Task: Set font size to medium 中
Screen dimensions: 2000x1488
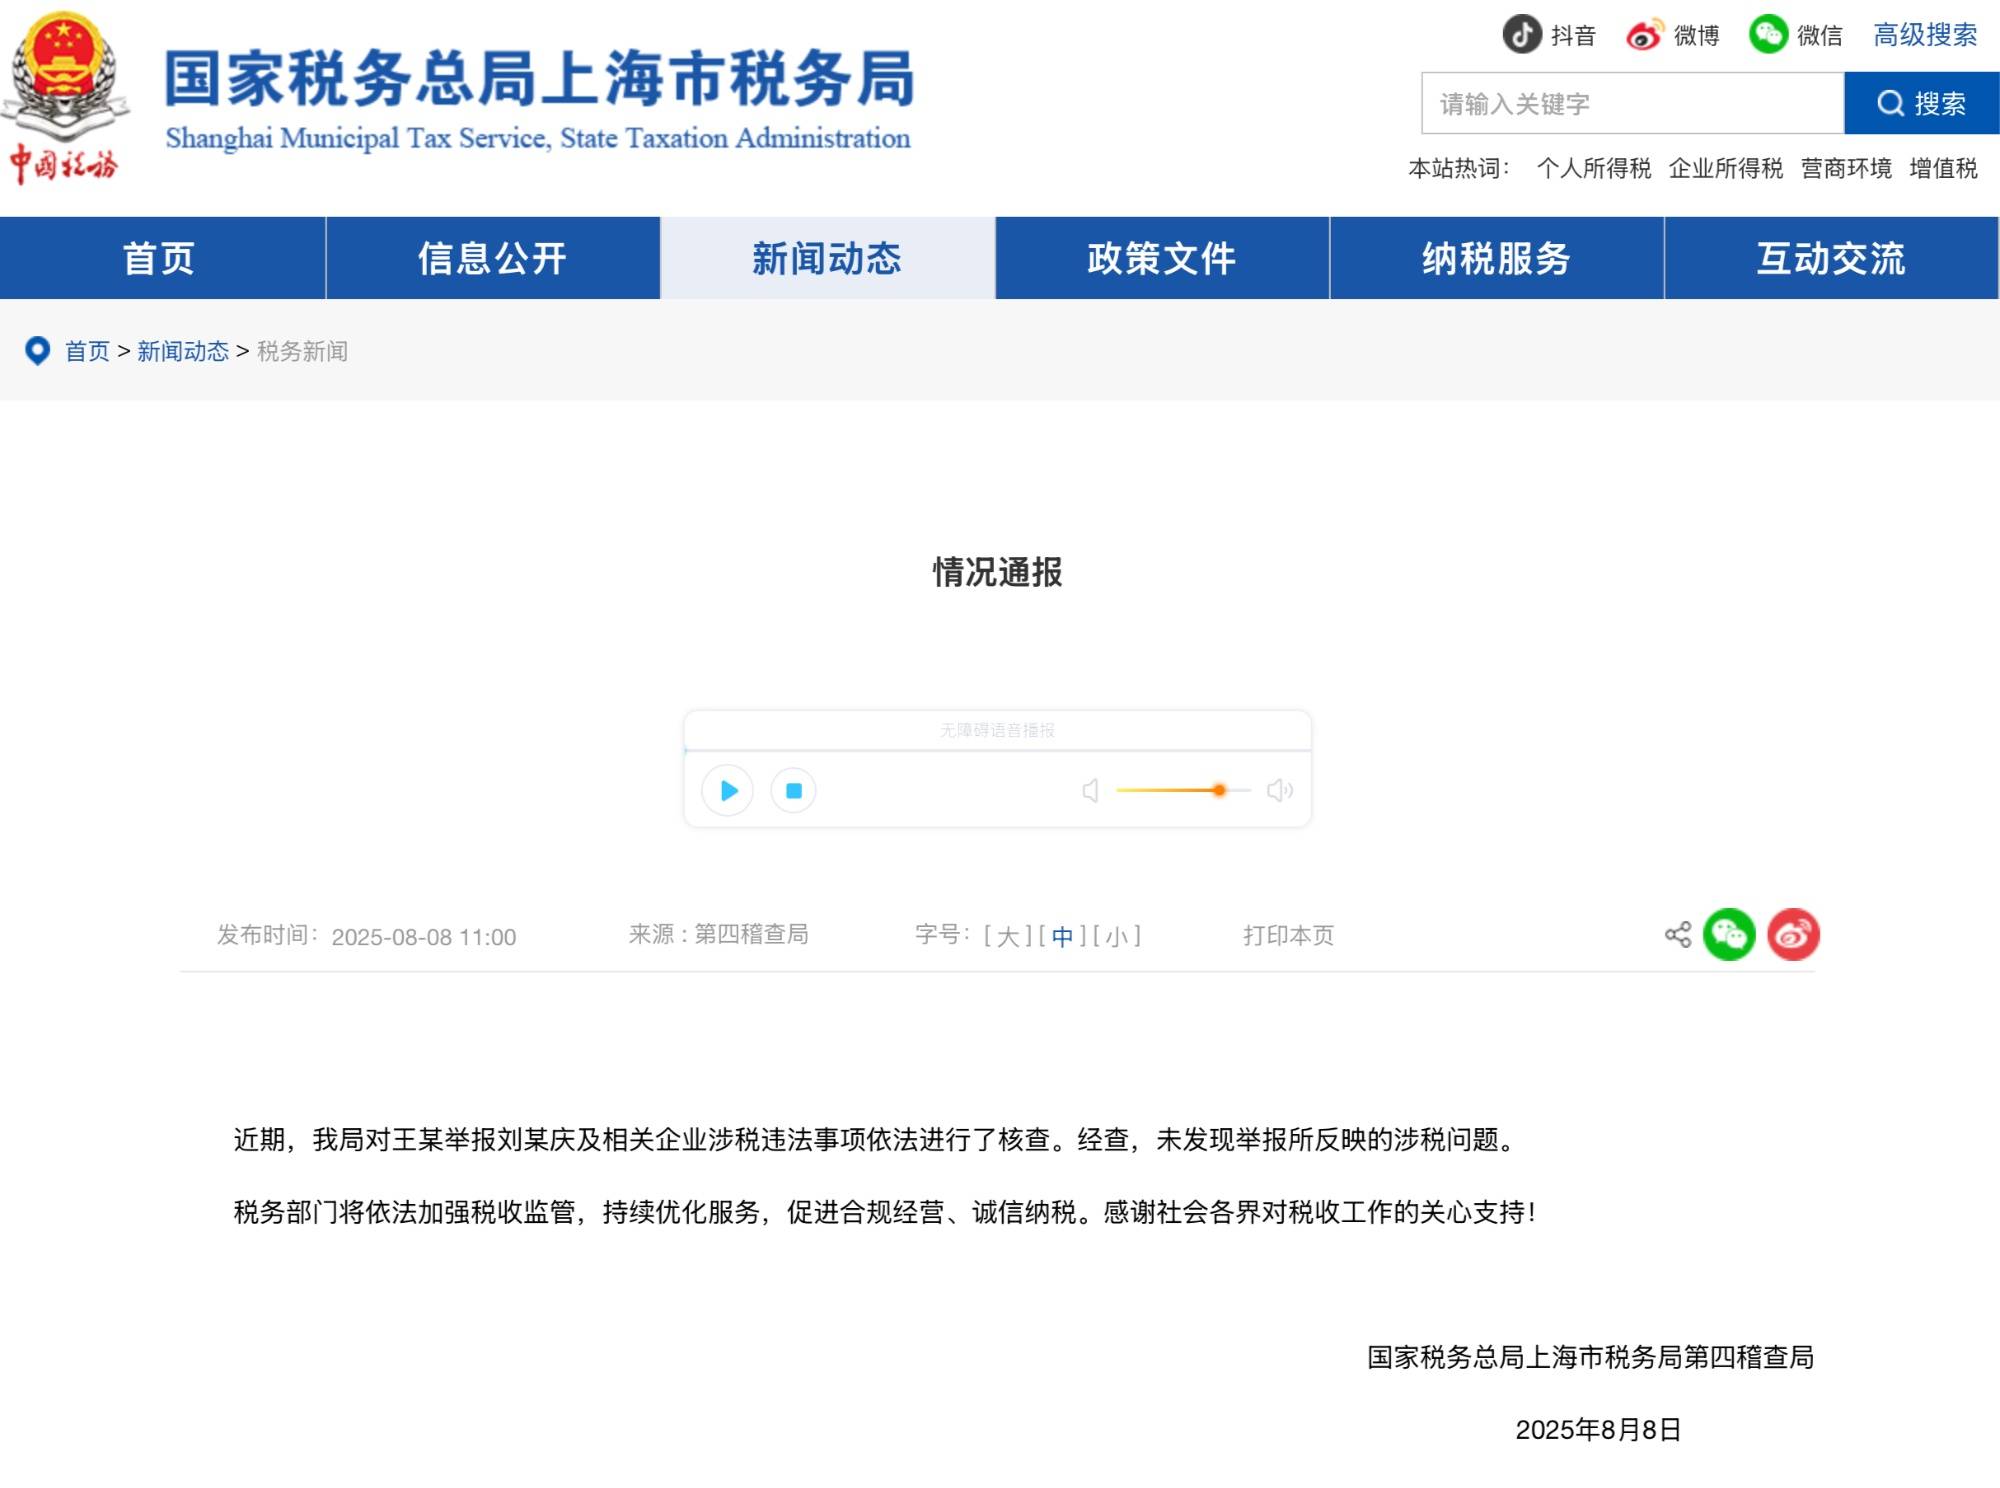Action: (x=1062, y=937)
